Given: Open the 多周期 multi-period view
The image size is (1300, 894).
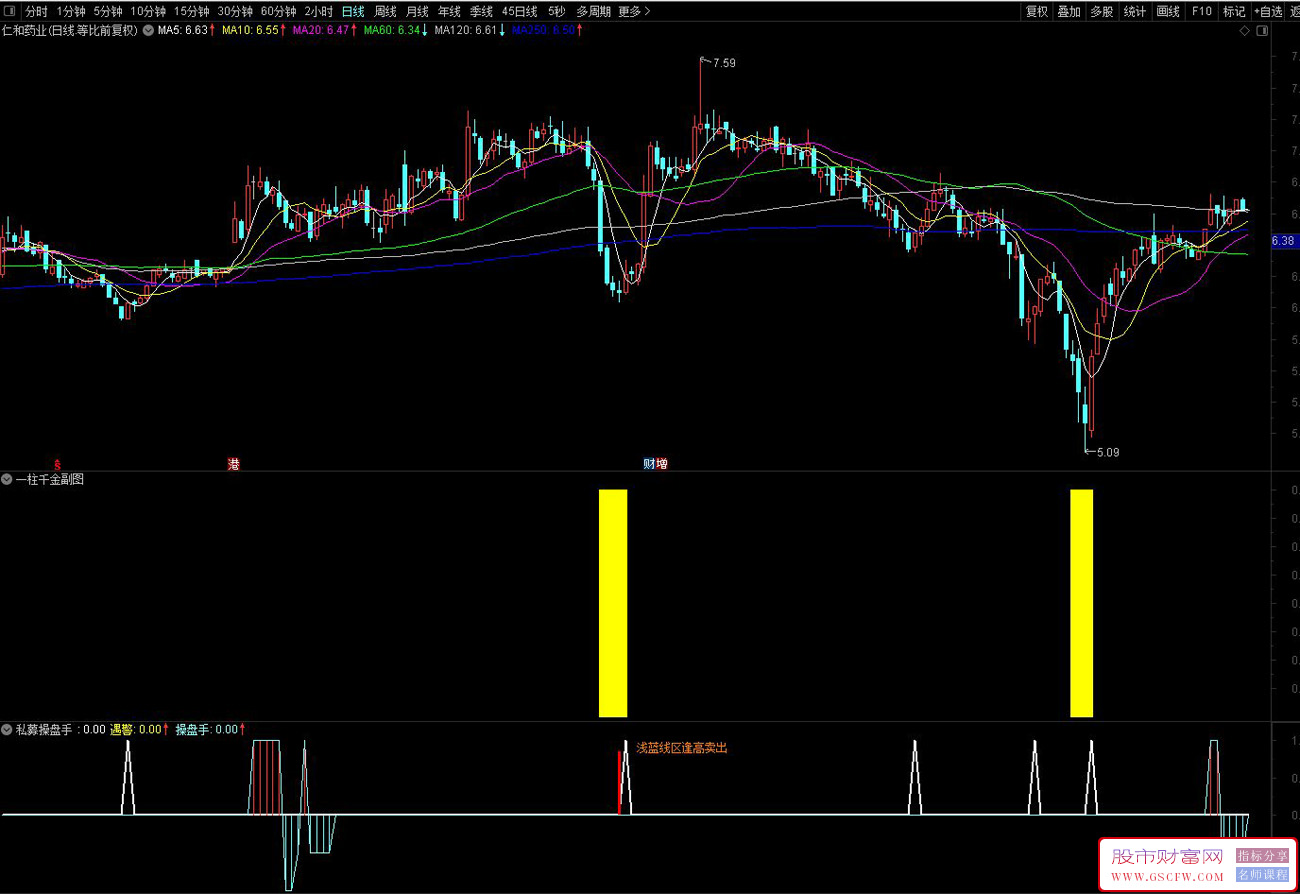Looking at the screenshot, I should (593, 12).
